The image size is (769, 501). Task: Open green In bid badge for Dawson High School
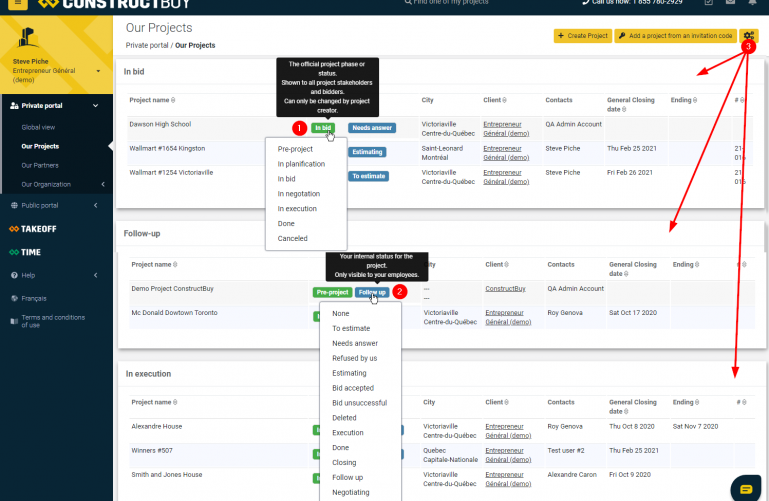pyautogui.click(x=323, y=128)
